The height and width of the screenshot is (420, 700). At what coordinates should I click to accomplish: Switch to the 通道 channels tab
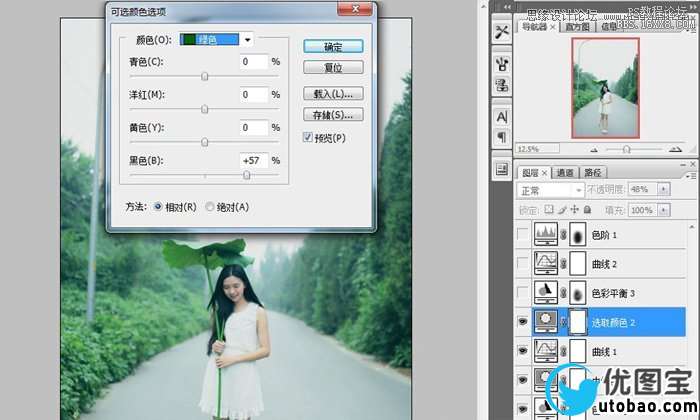[x=566, y=172]
